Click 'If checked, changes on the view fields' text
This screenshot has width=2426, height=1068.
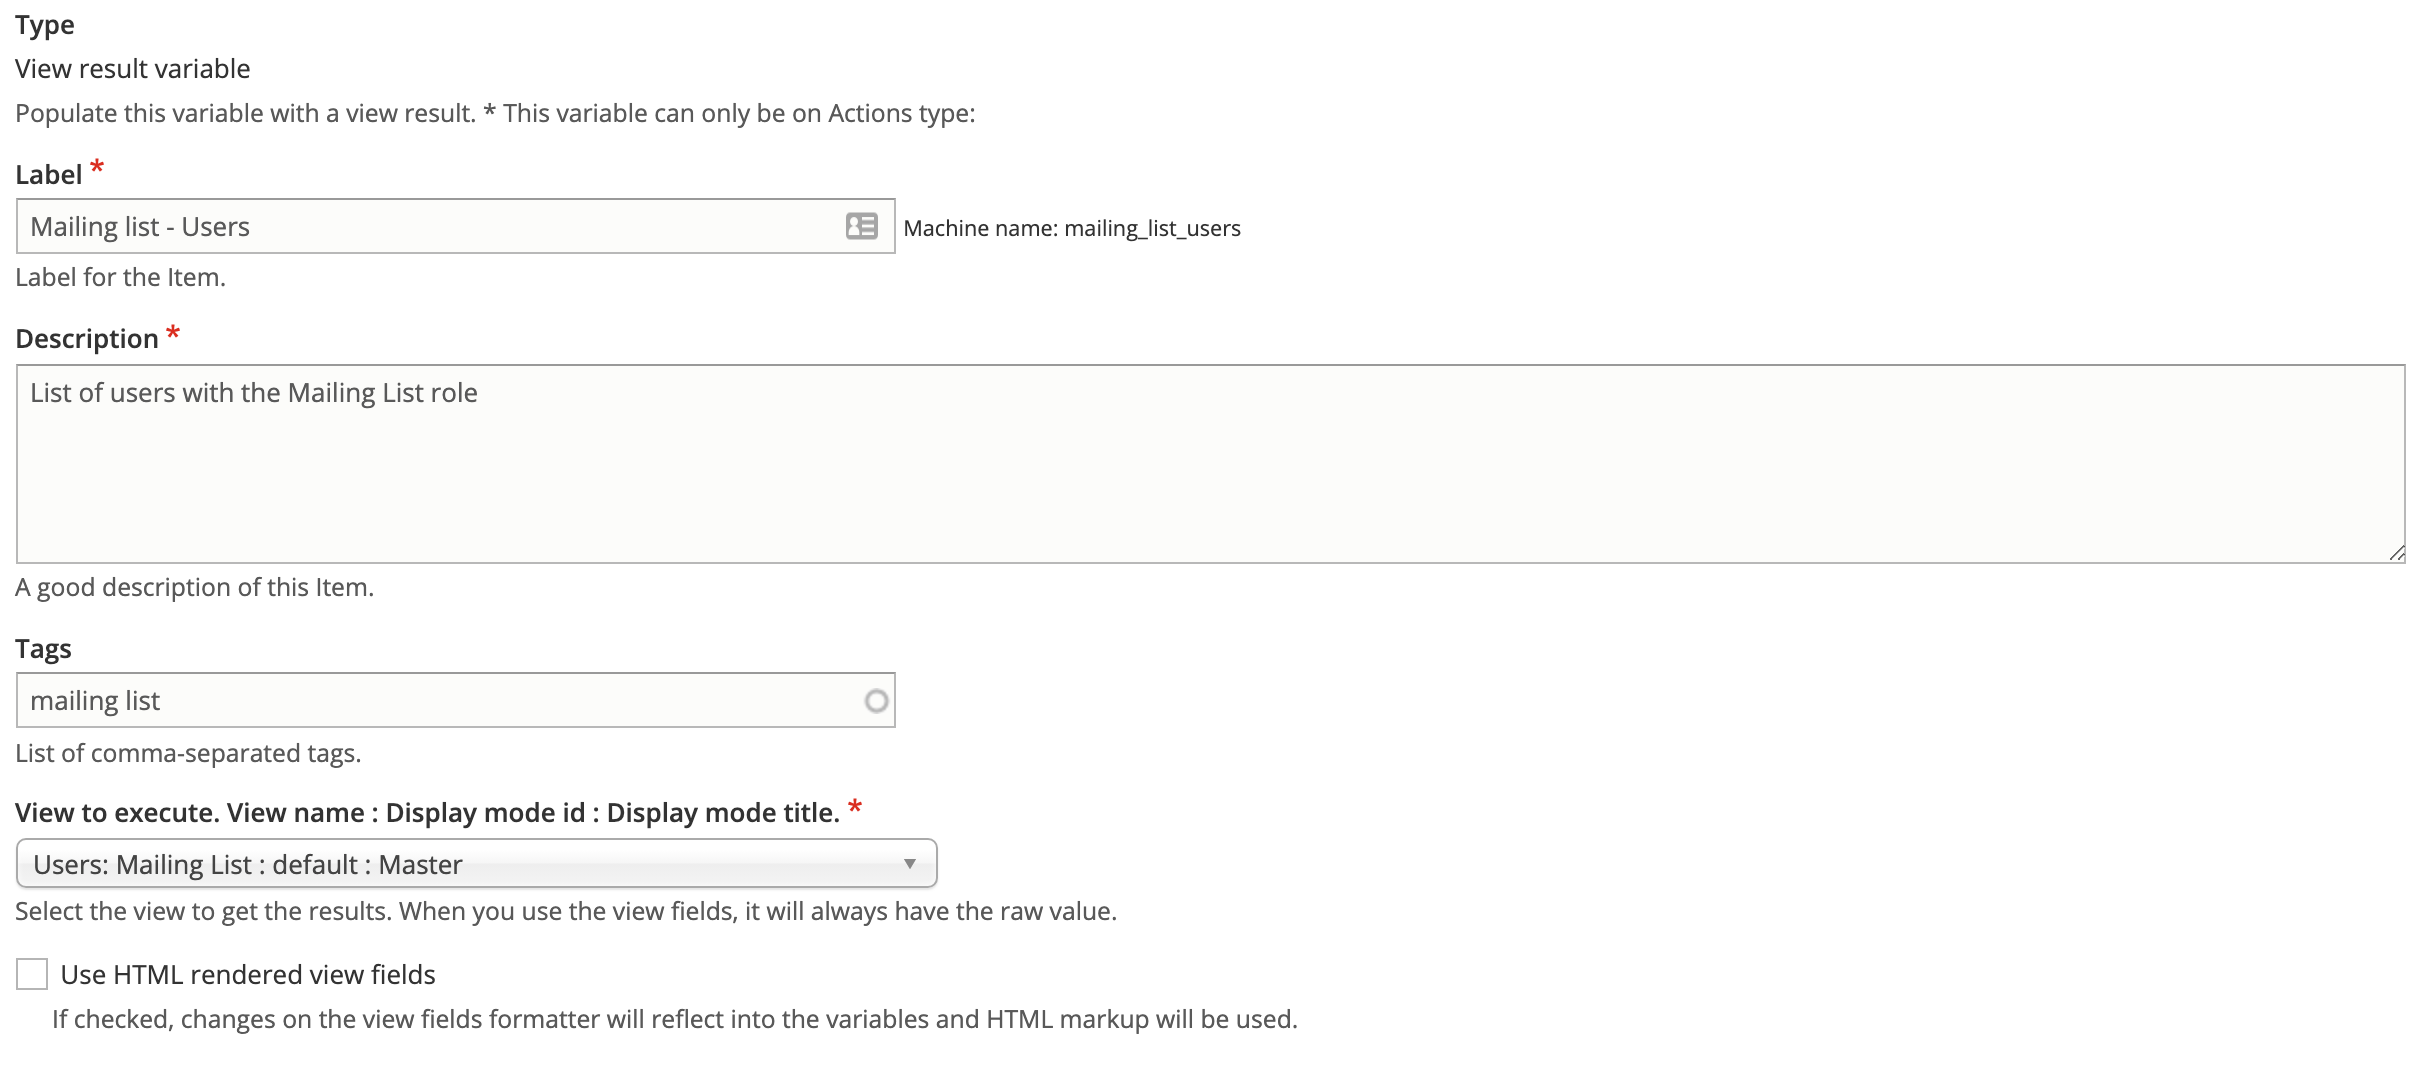pos(675,1019)
